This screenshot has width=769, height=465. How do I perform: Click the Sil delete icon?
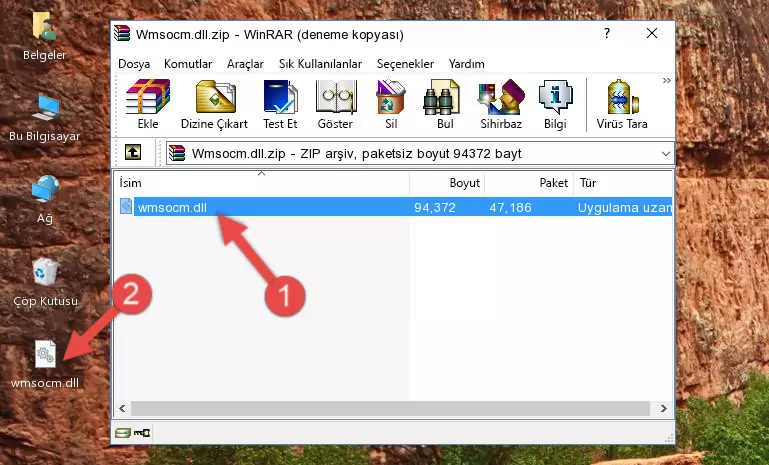coord(391,104)
